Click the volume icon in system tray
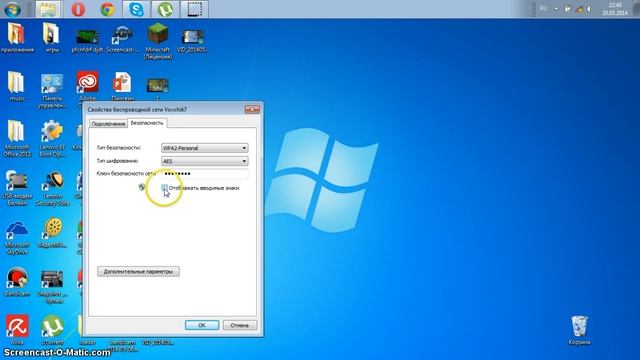Image resolution: width=640 pixels, height=360 pixels. point(590,9)
